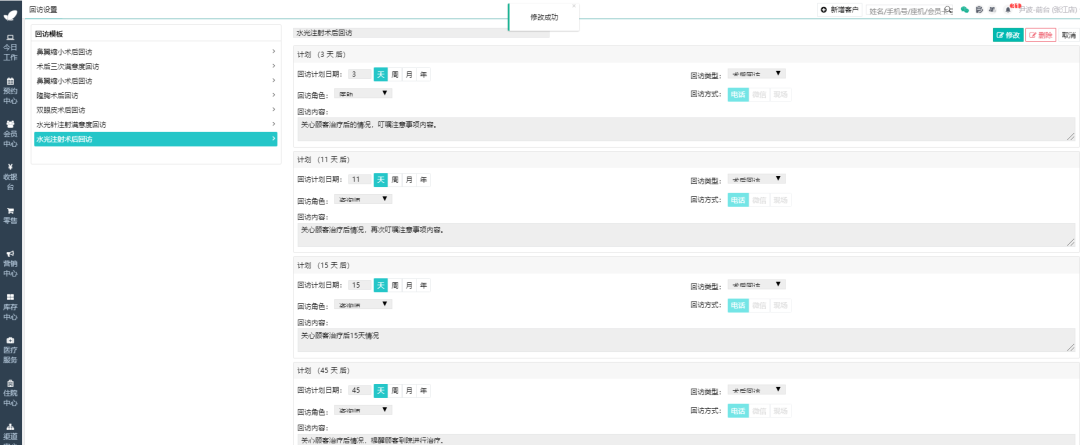Open 会员中心 in the sidebar

pyautogui.click(x=10, y=134)
